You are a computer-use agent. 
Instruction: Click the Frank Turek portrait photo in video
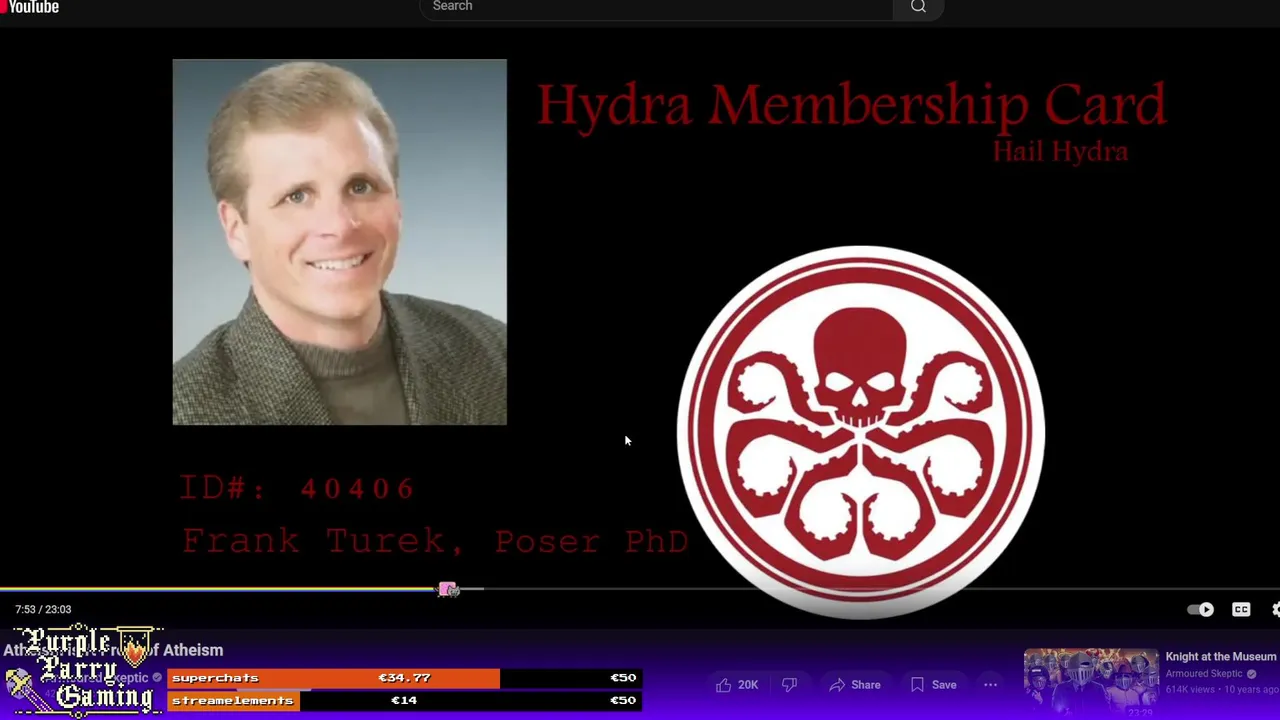point(339,242)
